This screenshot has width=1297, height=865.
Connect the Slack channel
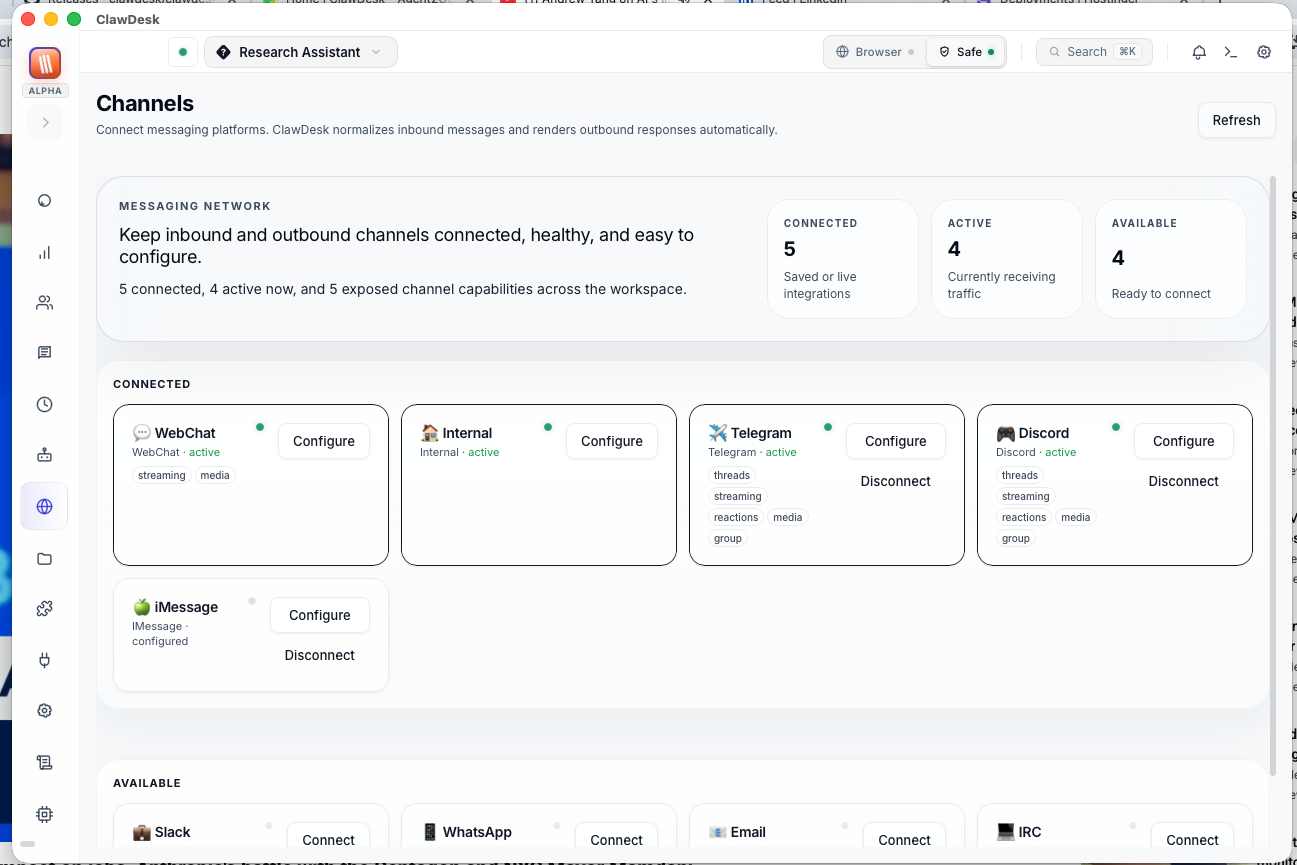(328, 840)
